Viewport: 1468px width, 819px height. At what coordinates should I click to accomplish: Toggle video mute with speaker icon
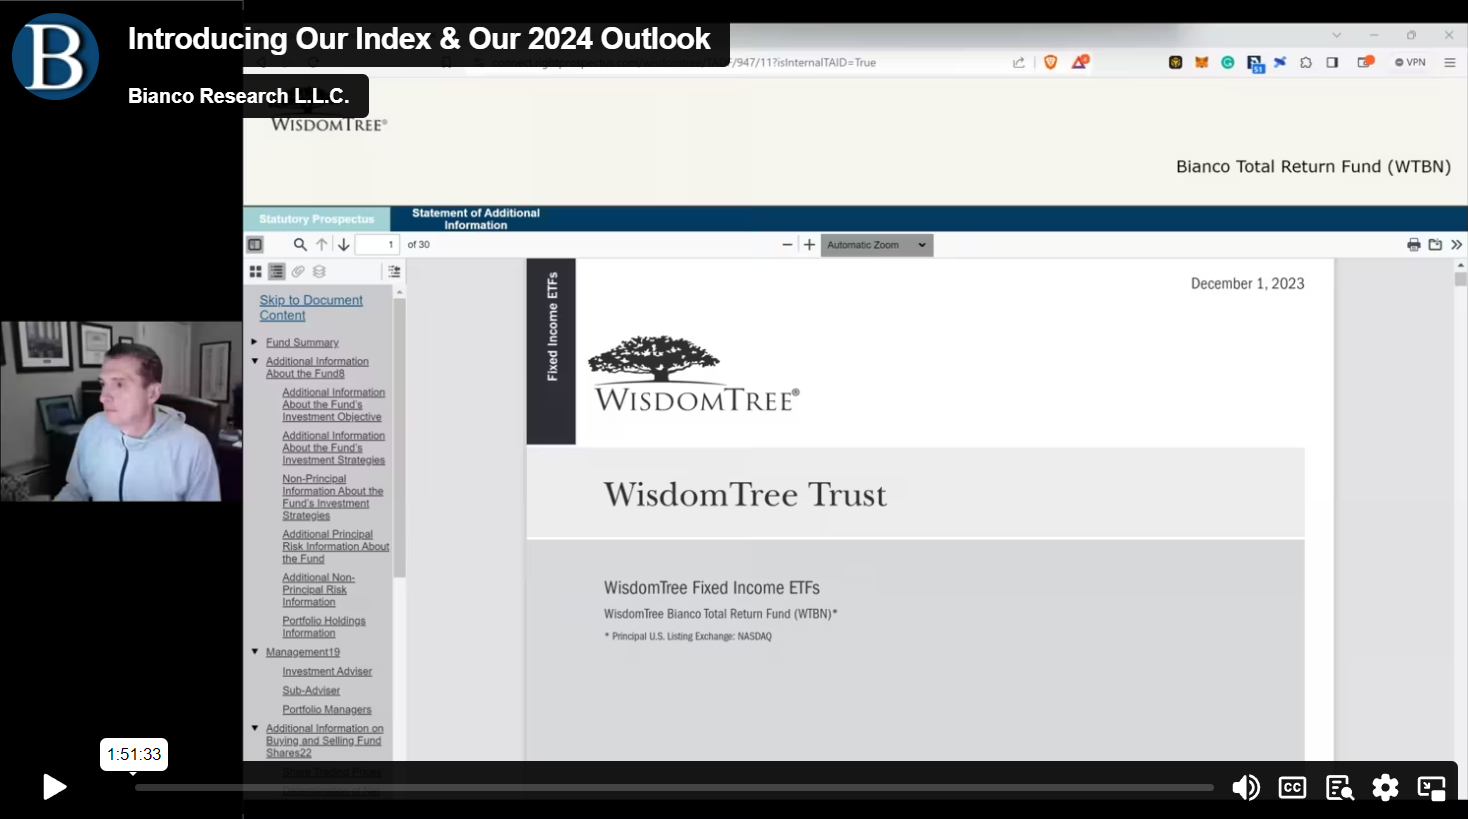1245,788
